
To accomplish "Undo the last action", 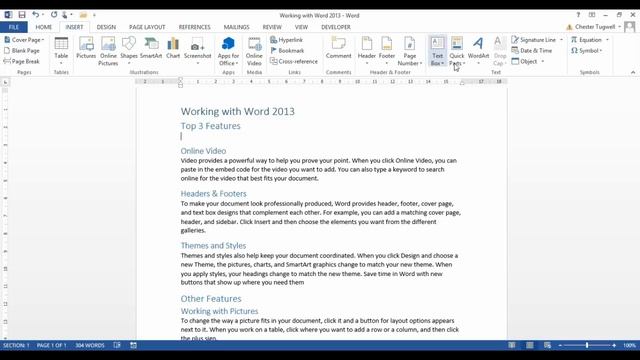I will [x=36, y=15].
